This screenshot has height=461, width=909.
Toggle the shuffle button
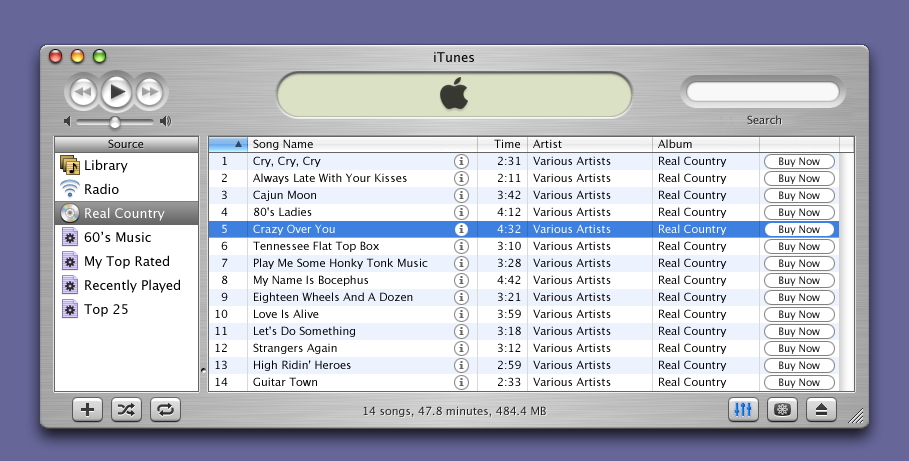point(126,410)
